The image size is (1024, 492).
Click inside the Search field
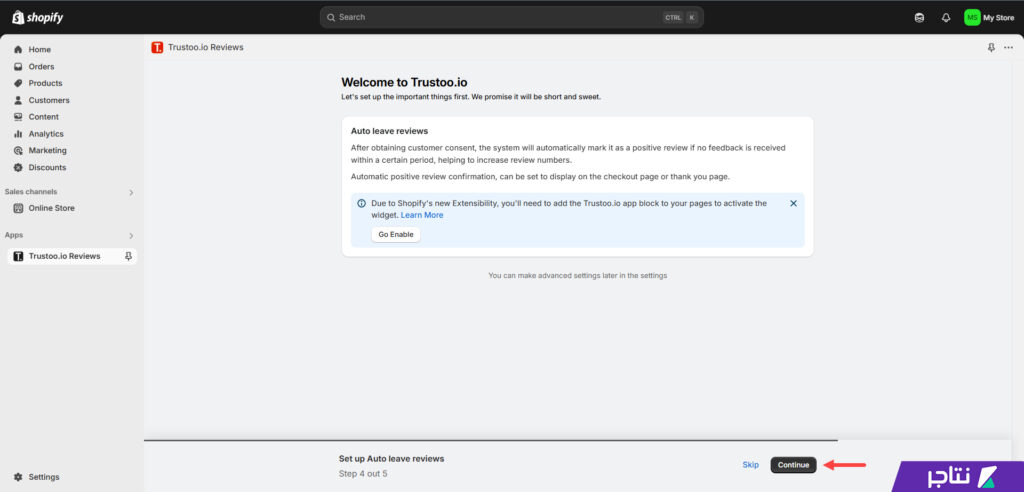[511, 17]
